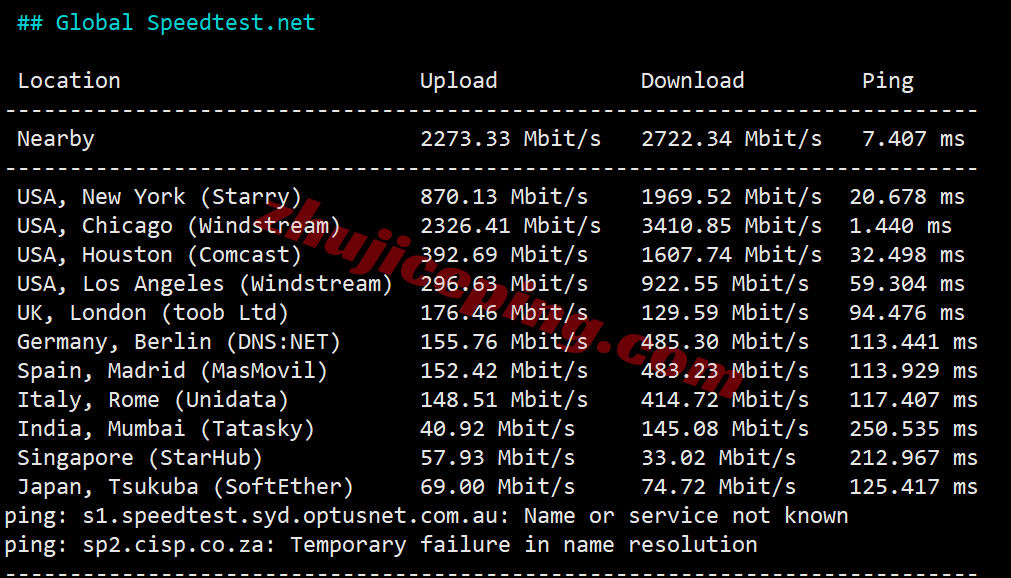Click Chicago ping 1.440 ms

(x=901, y=226)
